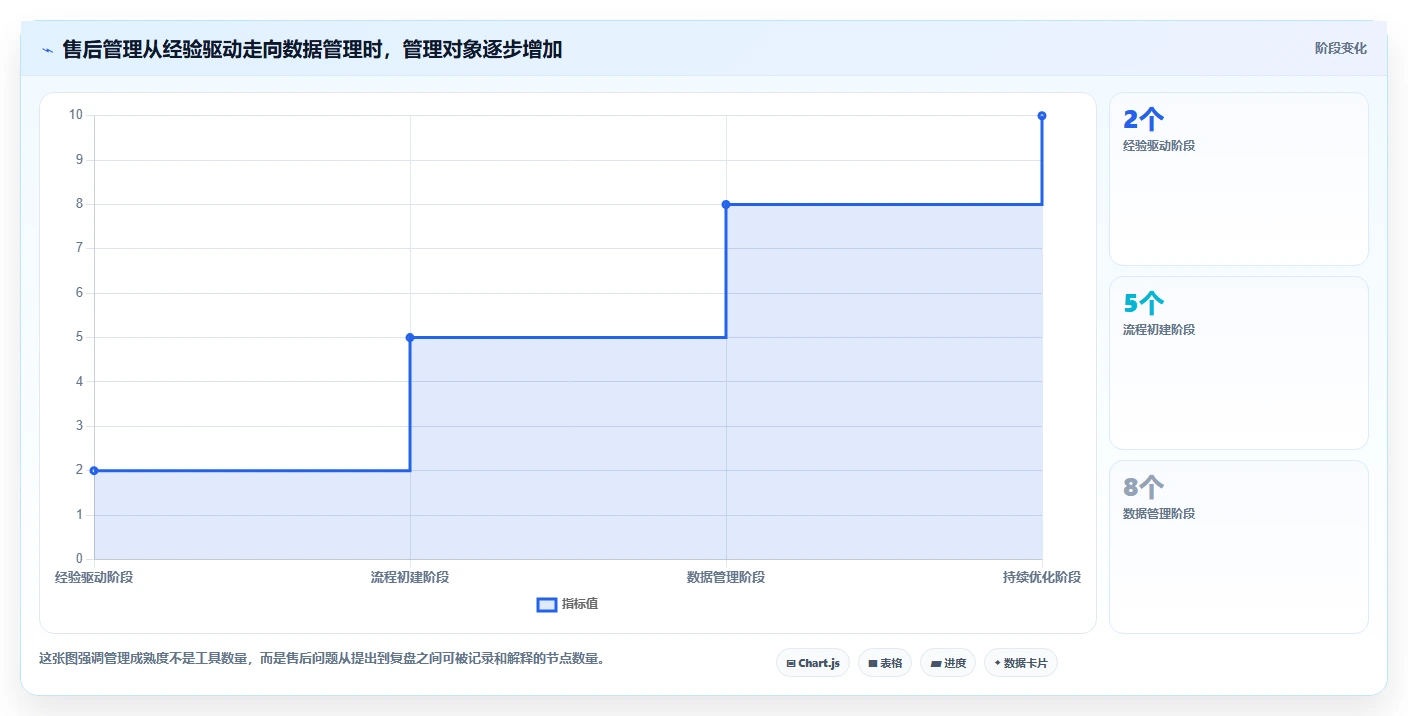This screenshot has height=716, width=1408.
Task: Click the chart title about 售后管理
Action: [312, 49]
